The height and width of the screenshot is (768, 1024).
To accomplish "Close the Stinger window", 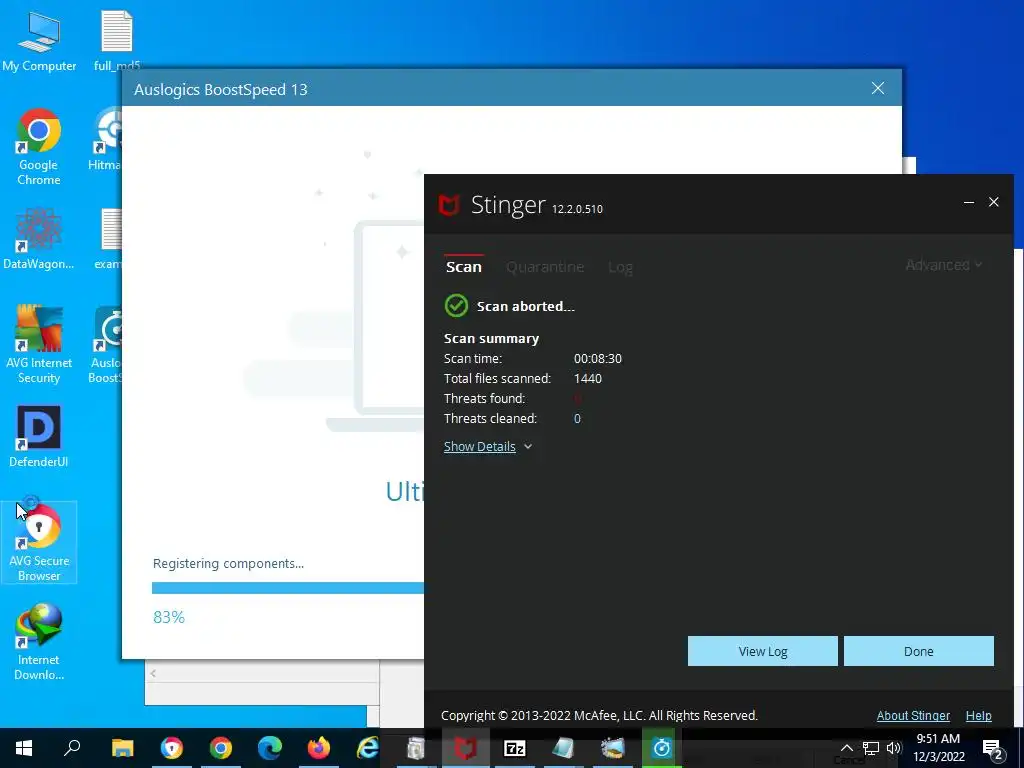I will coord(993,202).
